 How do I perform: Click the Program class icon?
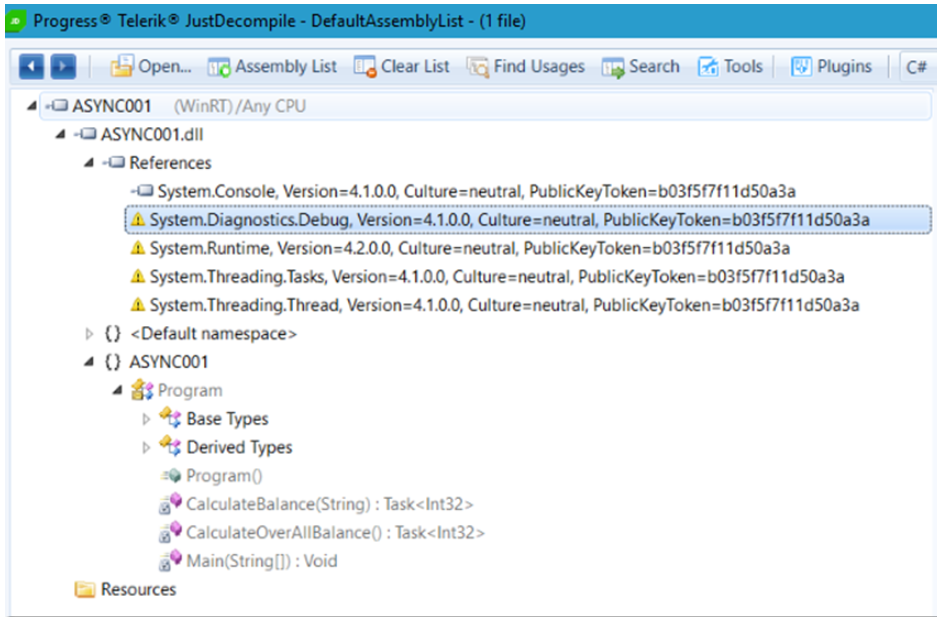(x=142, y=391)
